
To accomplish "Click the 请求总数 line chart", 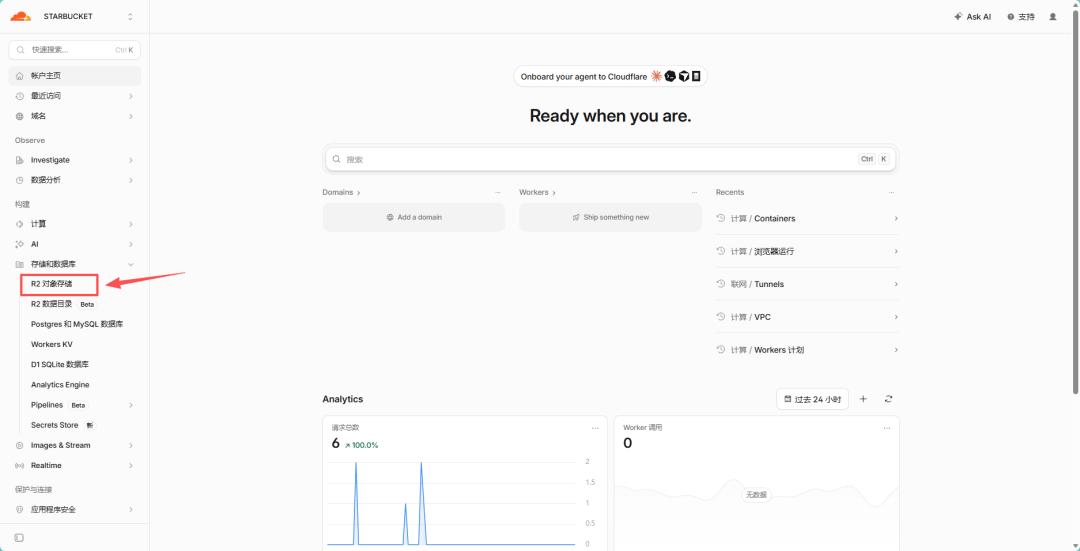I will coord(451,503).
